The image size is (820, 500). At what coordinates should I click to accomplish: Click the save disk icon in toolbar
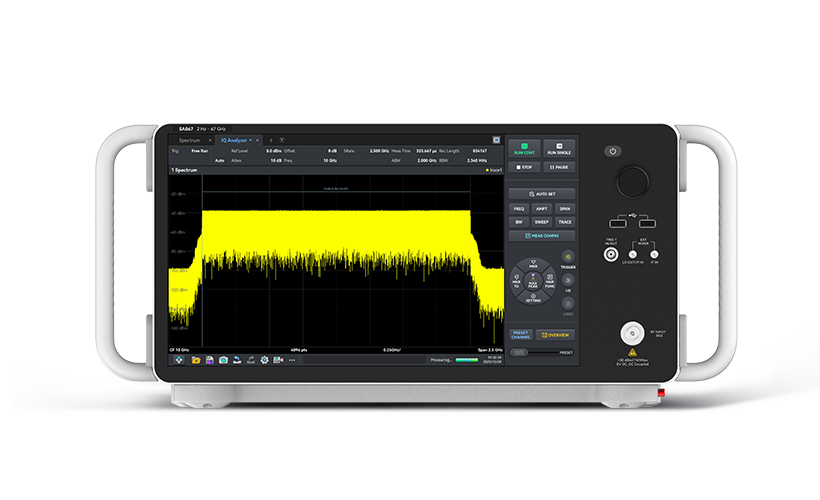click(210, 359)
